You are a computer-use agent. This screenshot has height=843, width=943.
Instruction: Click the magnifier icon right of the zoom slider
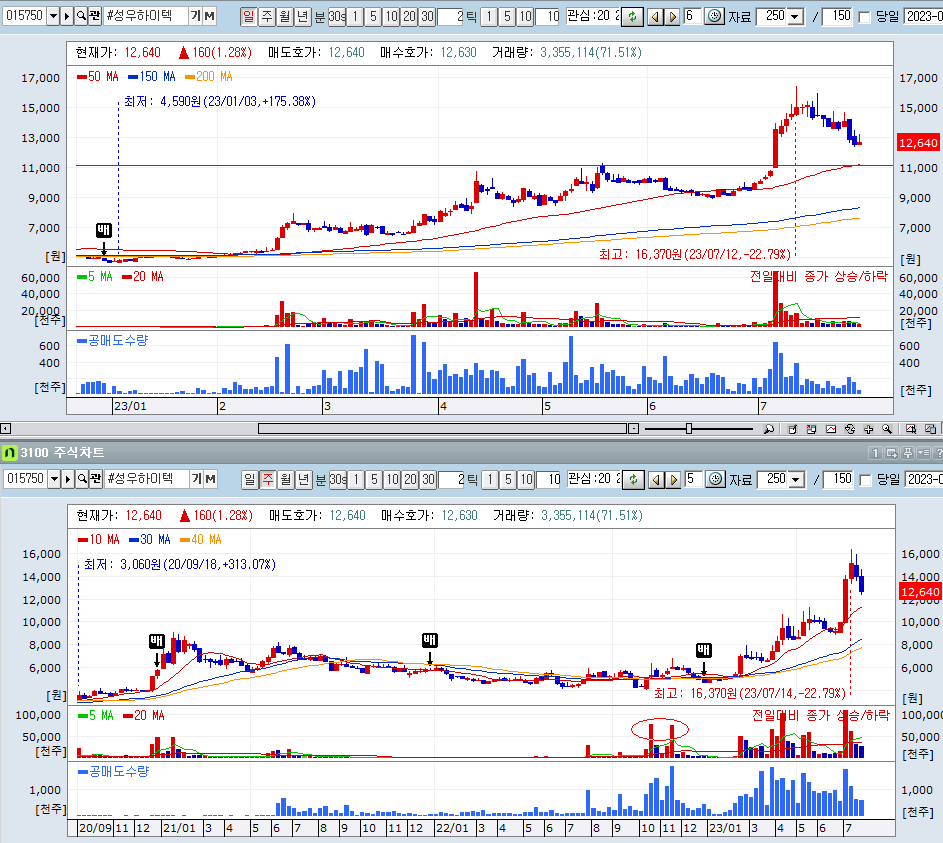tap(768, 429)
